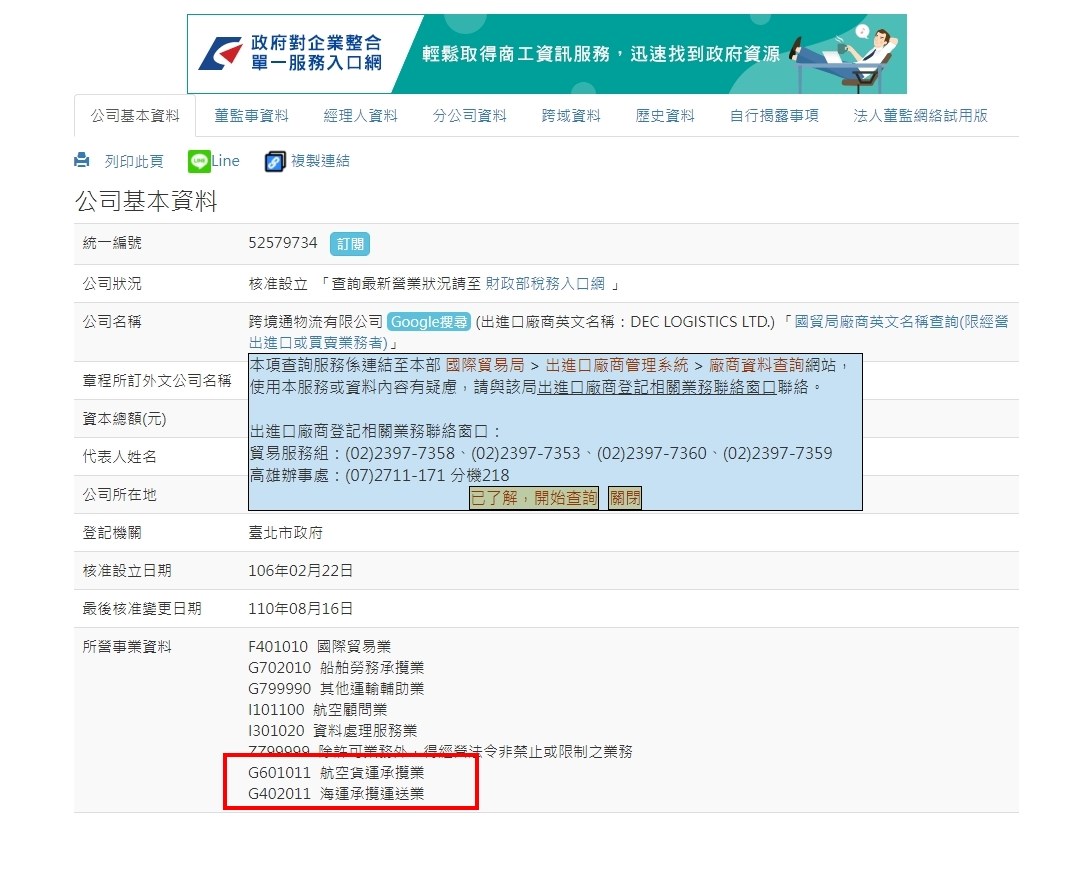
Task: Click the 出進口廠商登記相關業務聯絡窗口 underlined link
Action: (x=657, y=387)
